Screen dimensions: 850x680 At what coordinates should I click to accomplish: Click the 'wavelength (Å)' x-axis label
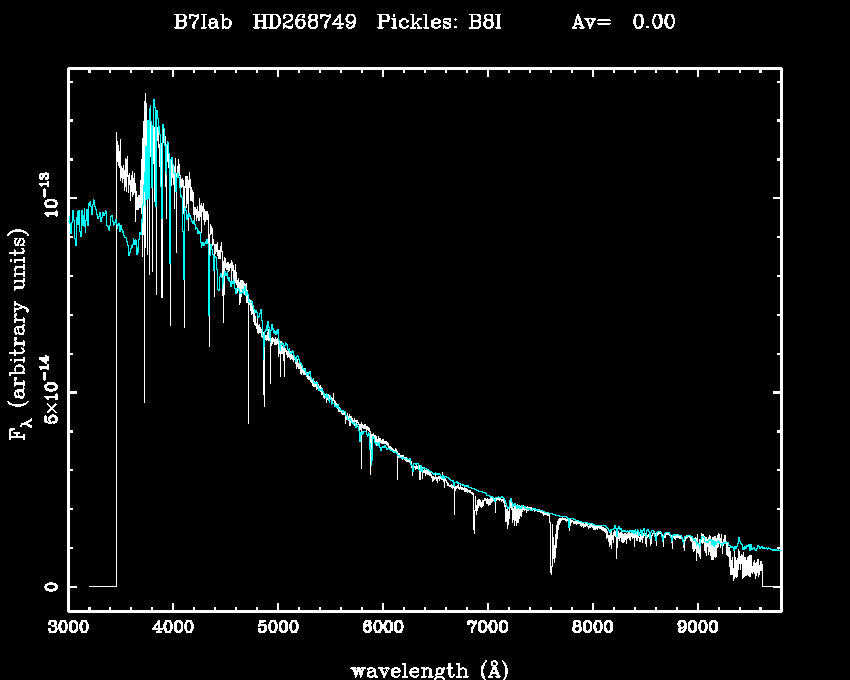coord(424,668)
